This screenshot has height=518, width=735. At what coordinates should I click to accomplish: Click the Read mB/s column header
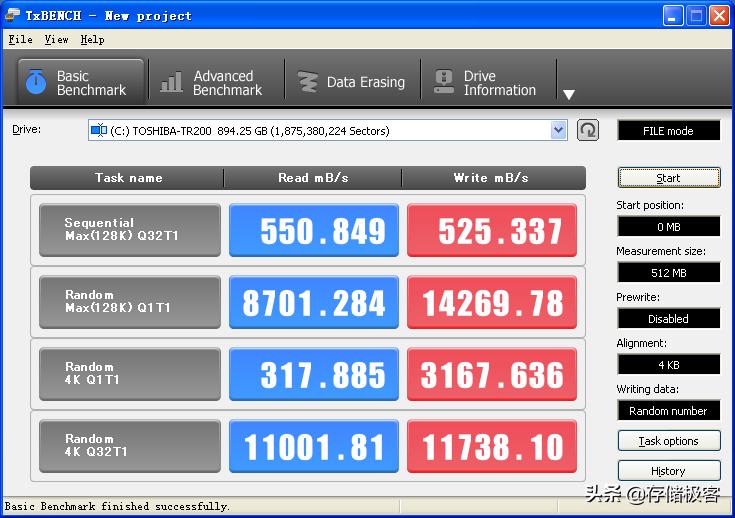(x=313, y=178)
